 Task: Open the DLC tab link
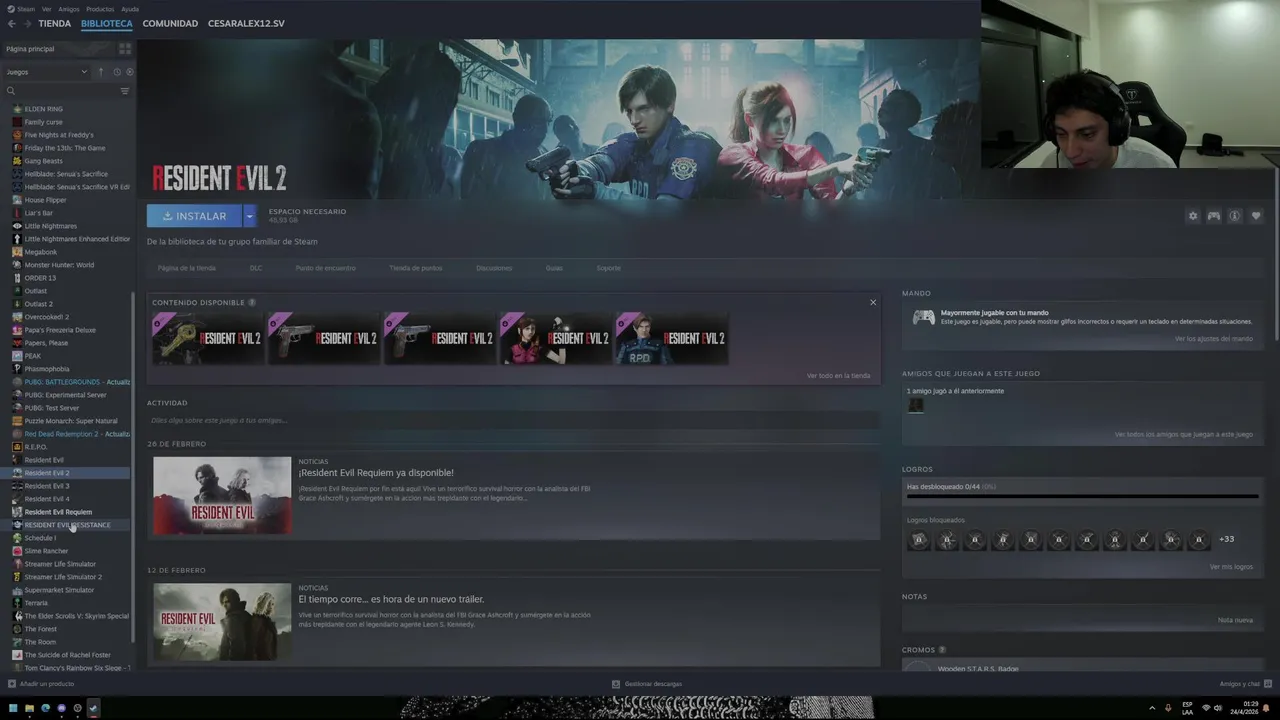(x=256, y=268)
